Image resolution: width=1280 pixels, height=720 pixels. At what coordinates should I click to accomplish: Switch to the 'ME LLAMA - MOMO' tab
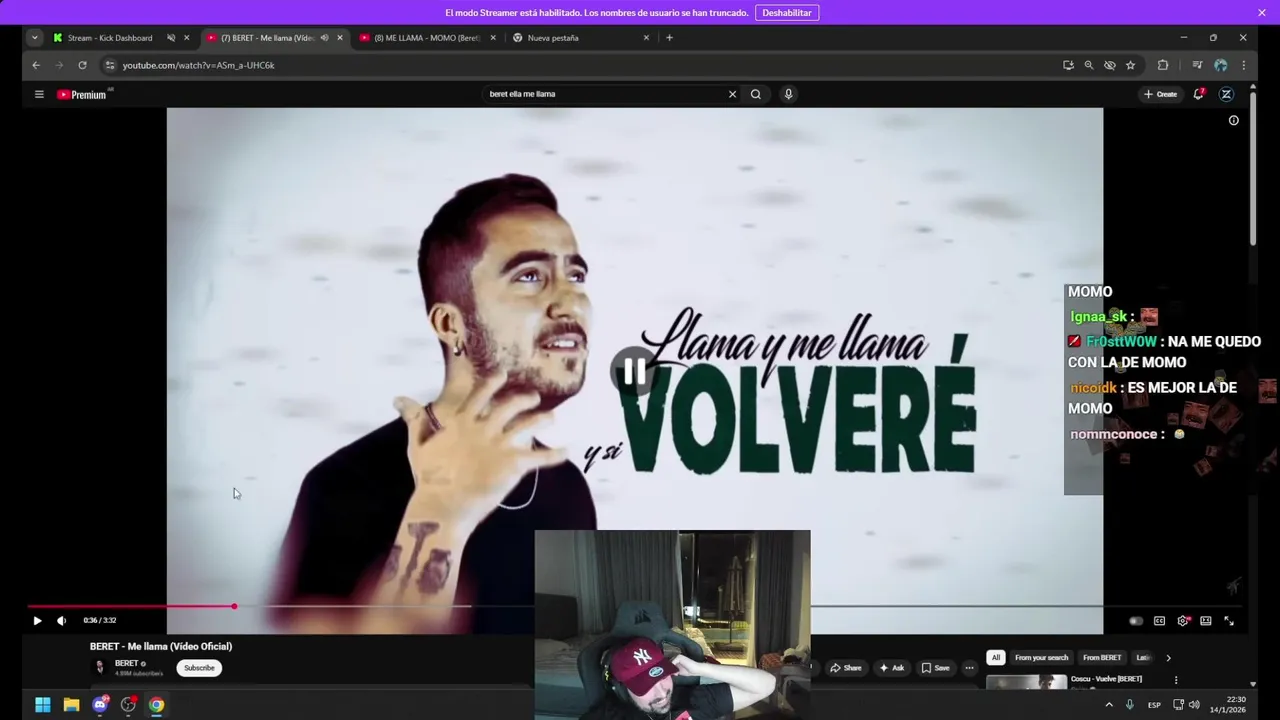(427, 38)
